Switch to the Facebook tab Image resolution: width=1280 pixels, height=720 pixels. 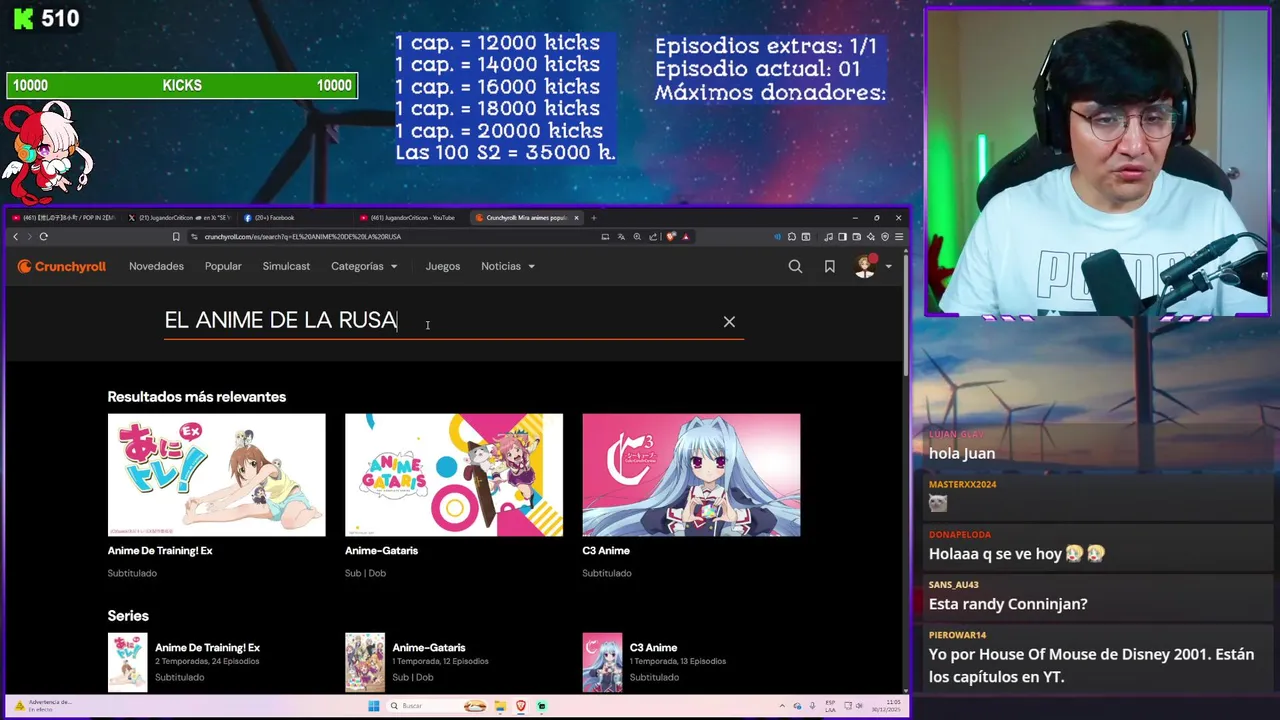pos(296,217)
